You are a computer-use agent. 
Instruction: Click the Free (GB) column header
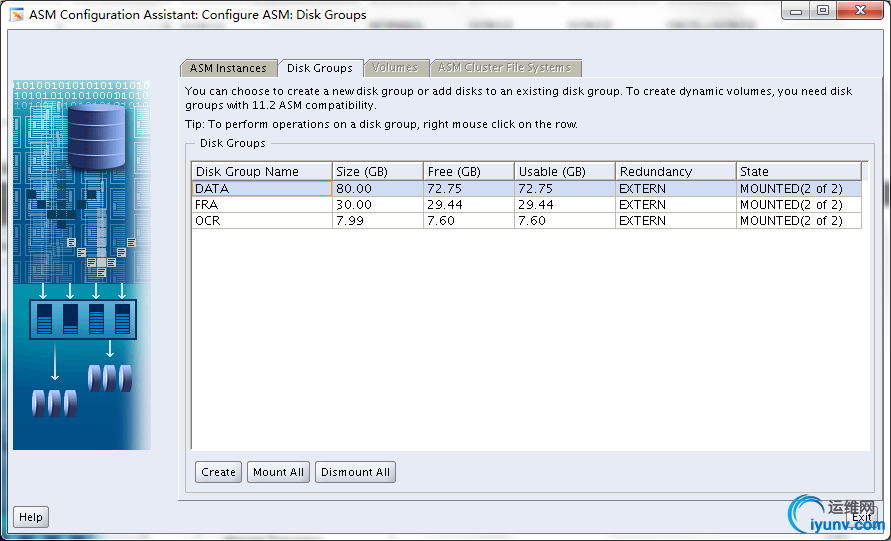coord(469,172)
